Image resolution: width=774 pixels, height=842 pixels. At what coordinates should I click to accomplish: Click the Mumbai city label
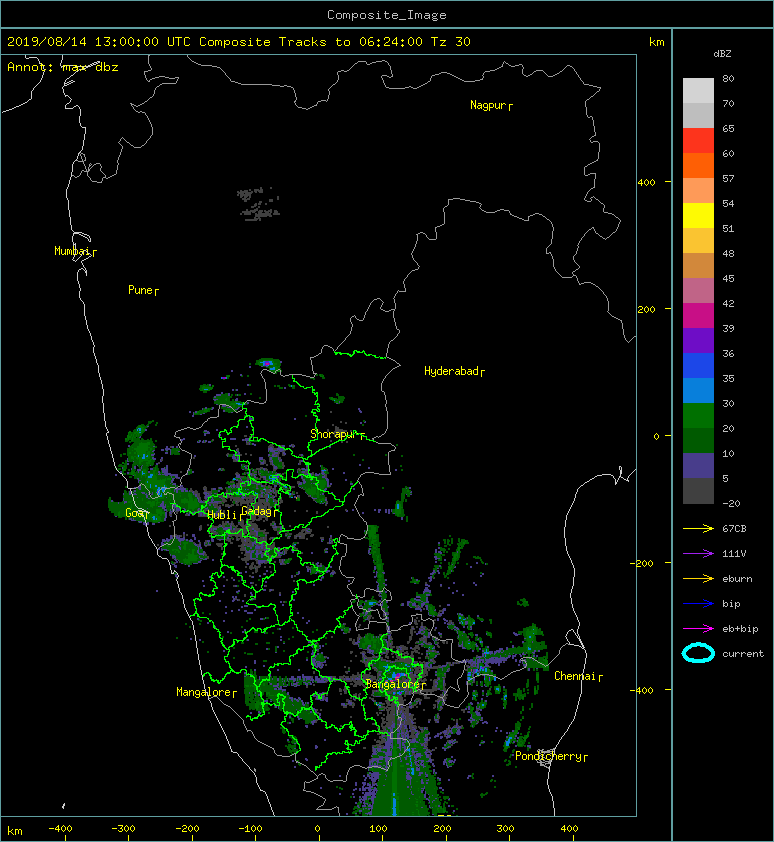[x=72, y=251]
